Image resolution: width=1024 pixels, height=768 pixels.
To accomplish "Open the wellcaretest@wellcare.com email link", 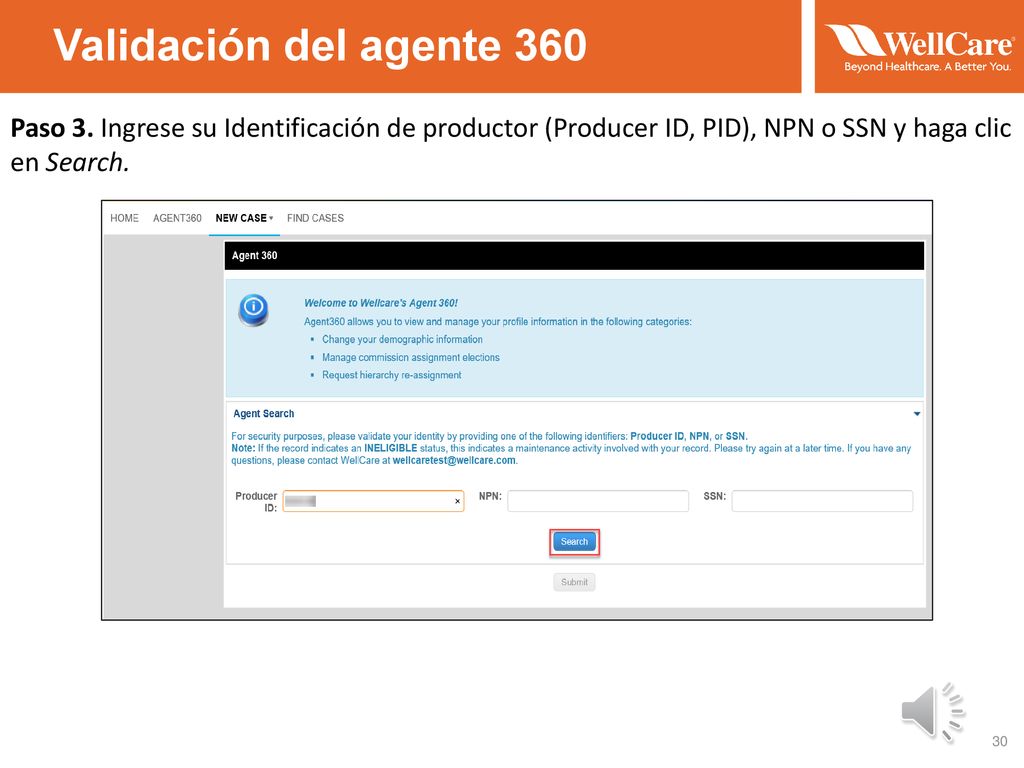I will click(454, 460).
